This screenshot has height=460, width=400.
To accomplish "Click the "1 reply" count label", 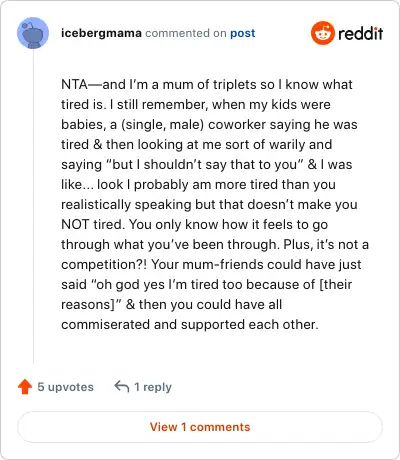I will pos(153,387).
